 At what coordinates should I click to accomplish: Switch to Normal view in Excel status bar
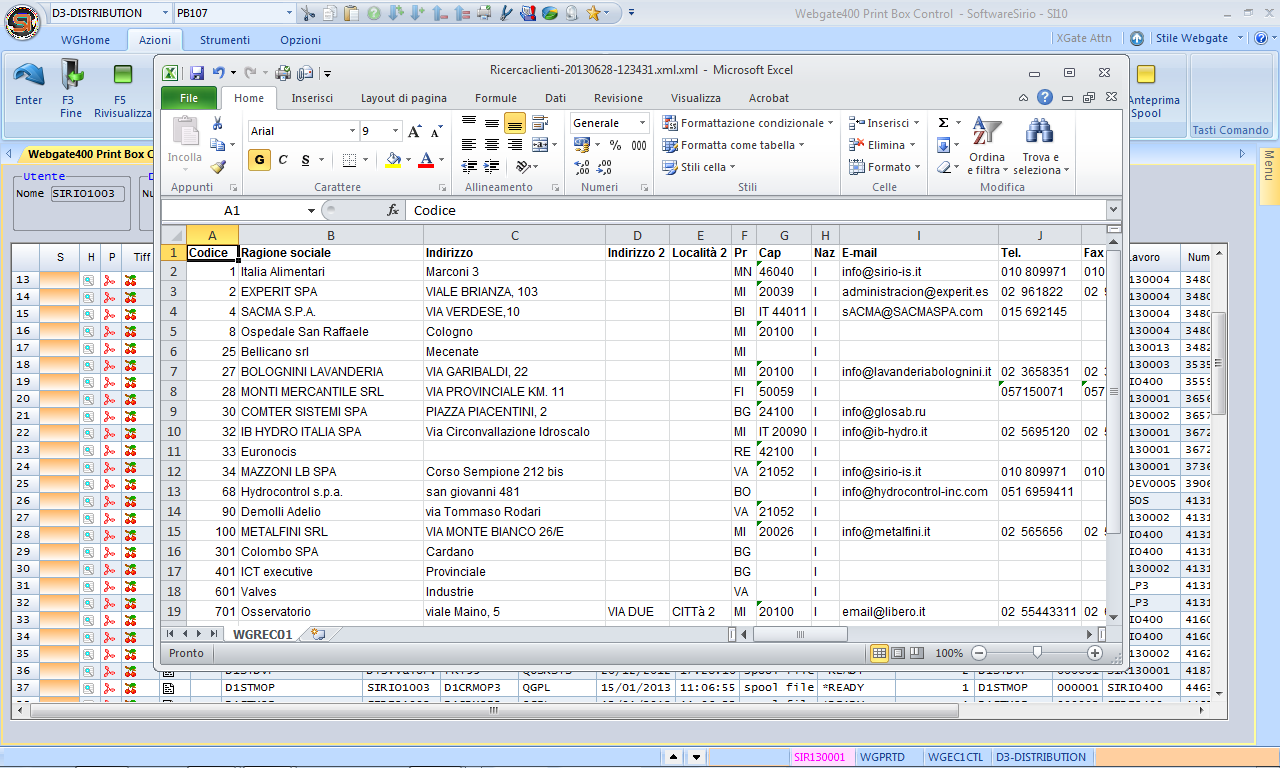(x=879, y=653)
